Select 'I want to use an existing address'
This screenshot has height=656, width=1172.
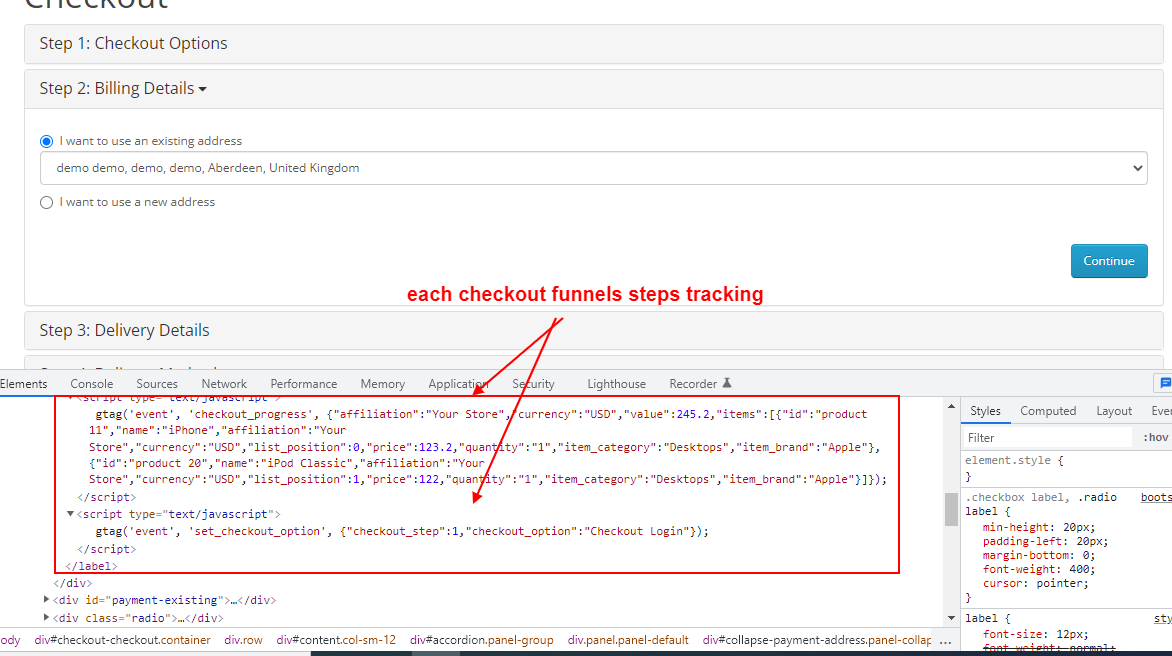[x=46, y=141]
